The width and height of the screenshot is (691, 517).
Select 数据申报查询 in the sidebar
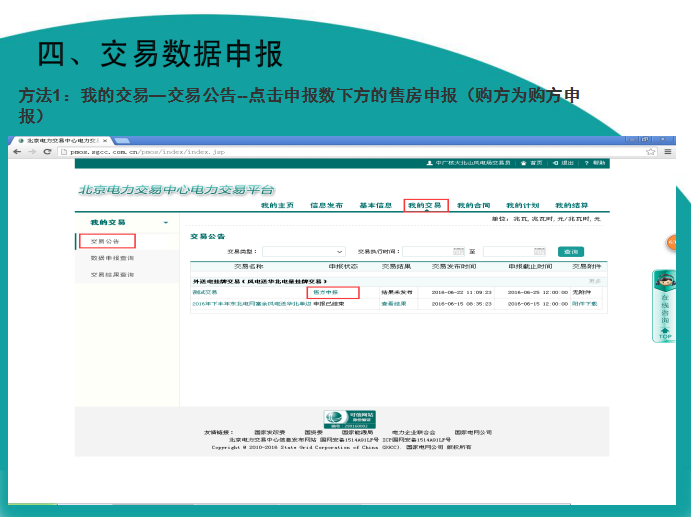(111, 258)
